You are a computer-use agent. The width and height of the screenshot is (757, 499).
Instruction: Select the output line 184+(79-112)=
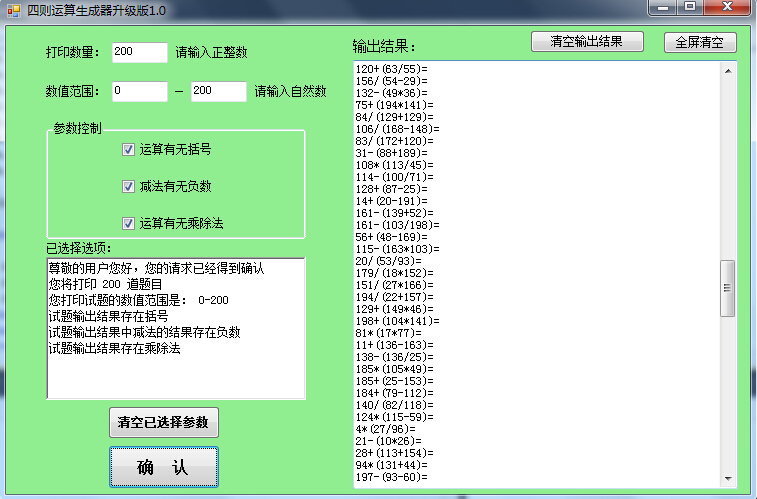pos(394,393)
